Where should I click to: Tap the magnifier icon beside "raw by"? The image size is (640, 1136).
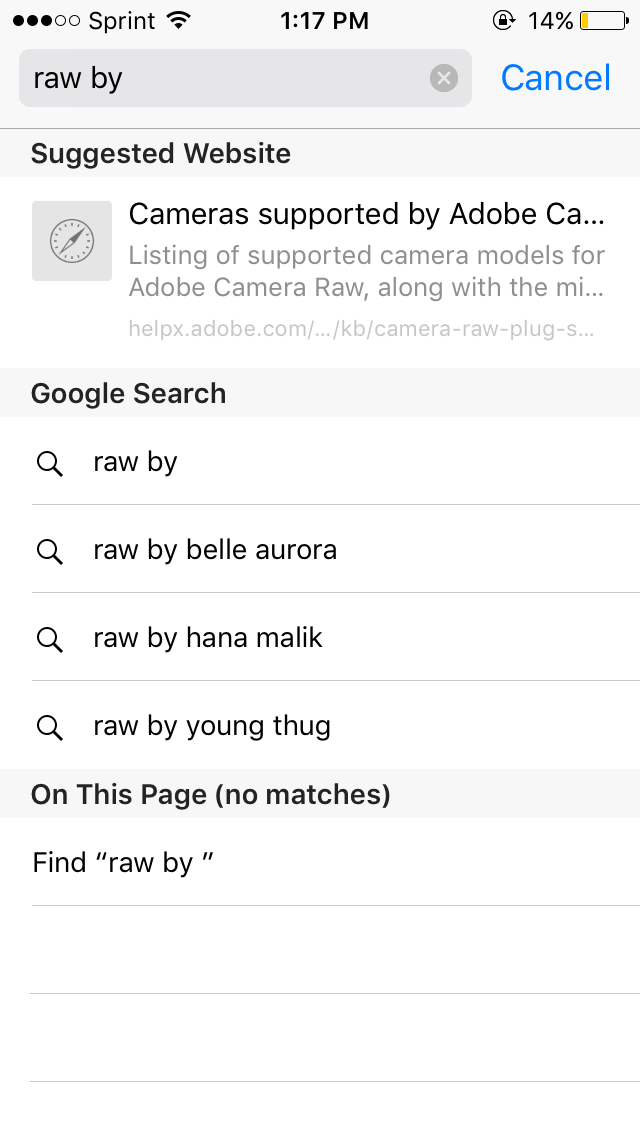(49, 463)
